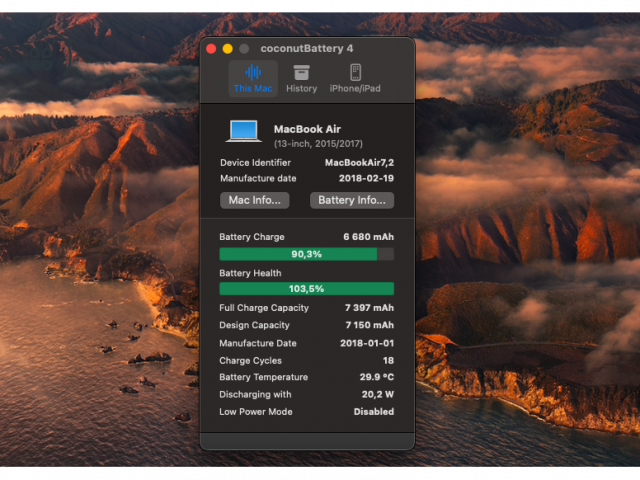Image resolution: width=640 pixels, height=480 pixels.
Task: Open the Mac Info… button
Action: click(x=255, y=200)
